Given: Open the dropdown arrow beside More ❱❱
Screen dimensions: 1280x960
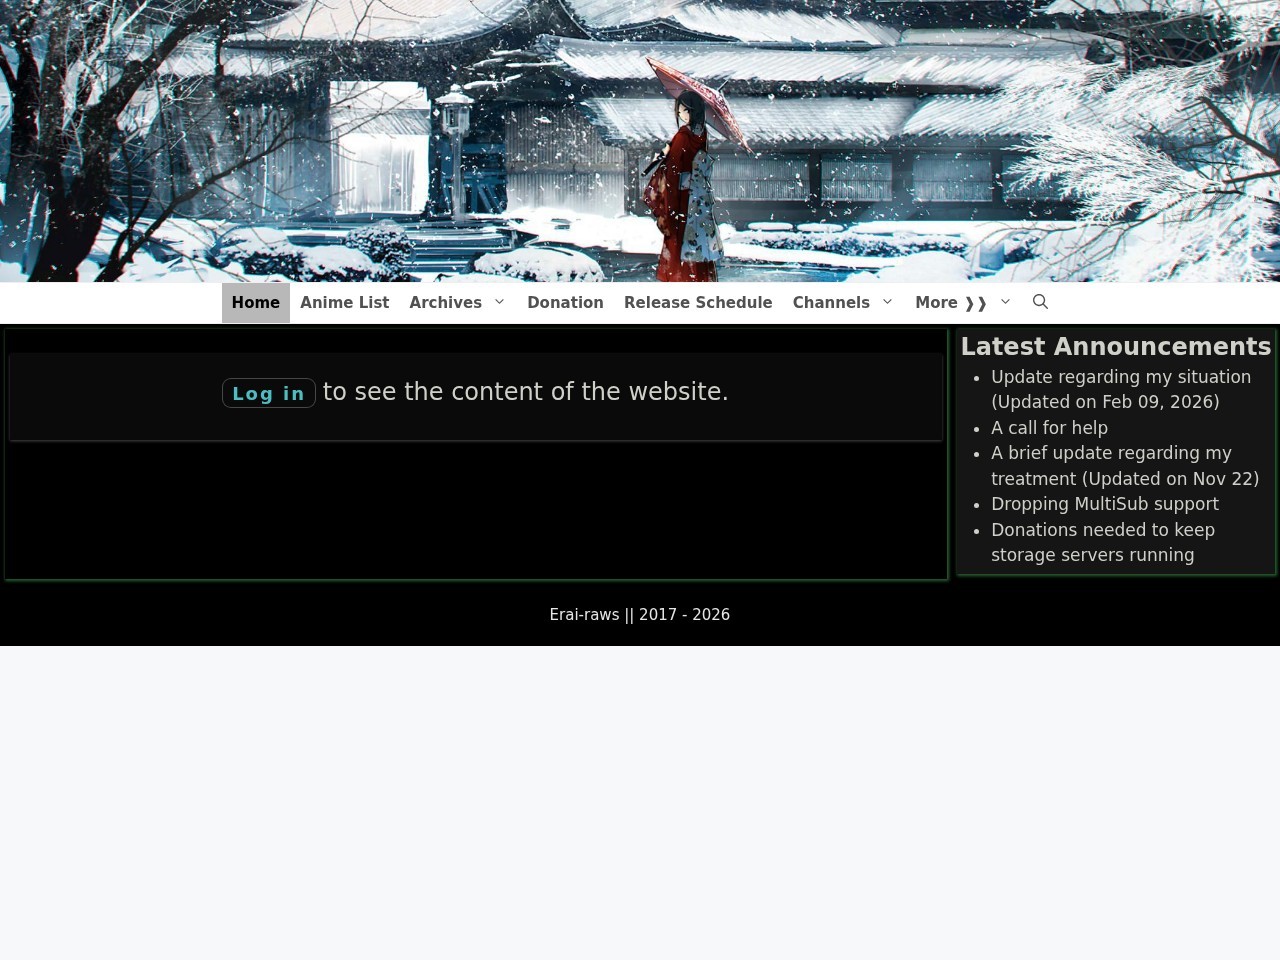Looking at the screenshot, I should pyautogui.click(x=1006, y=302).
